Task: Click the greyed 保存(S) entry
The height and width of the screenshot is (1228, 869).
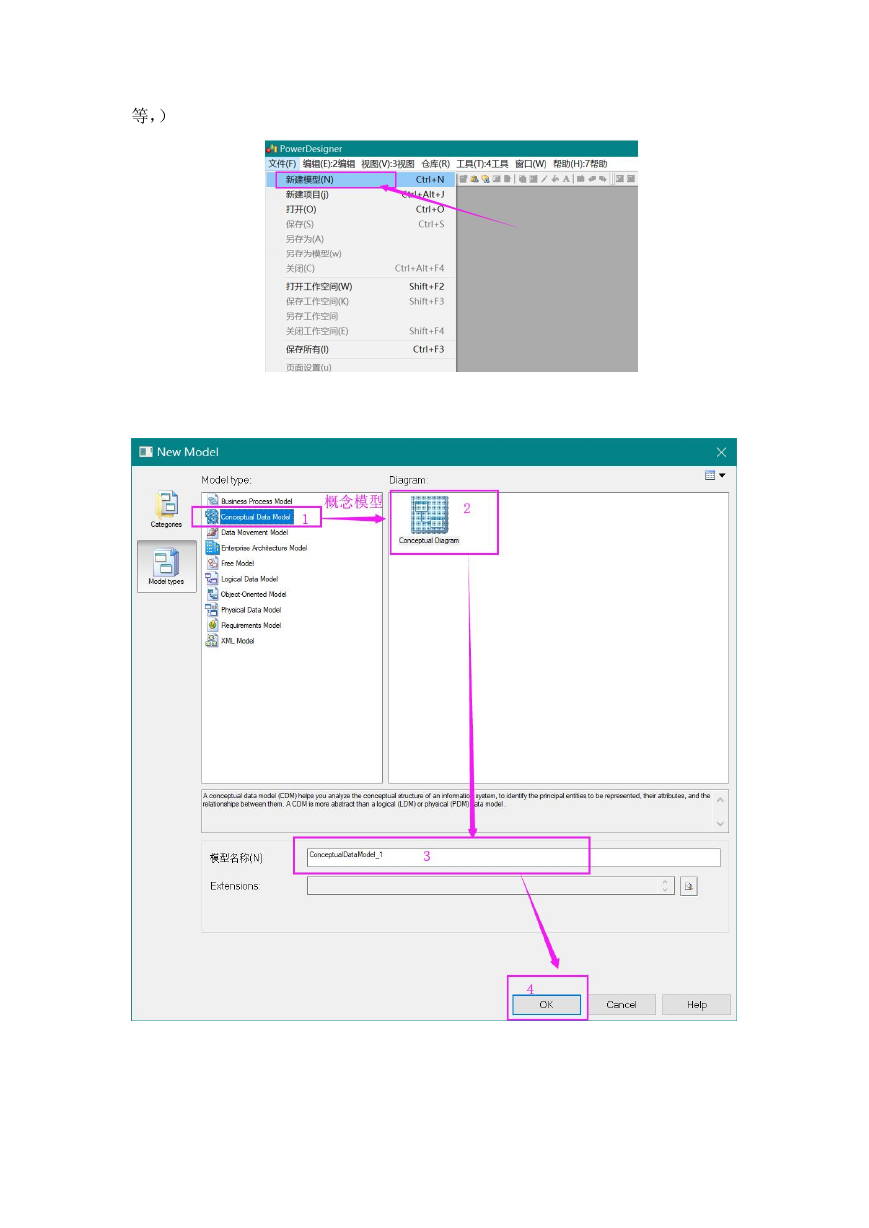Action: click(360, 224)
